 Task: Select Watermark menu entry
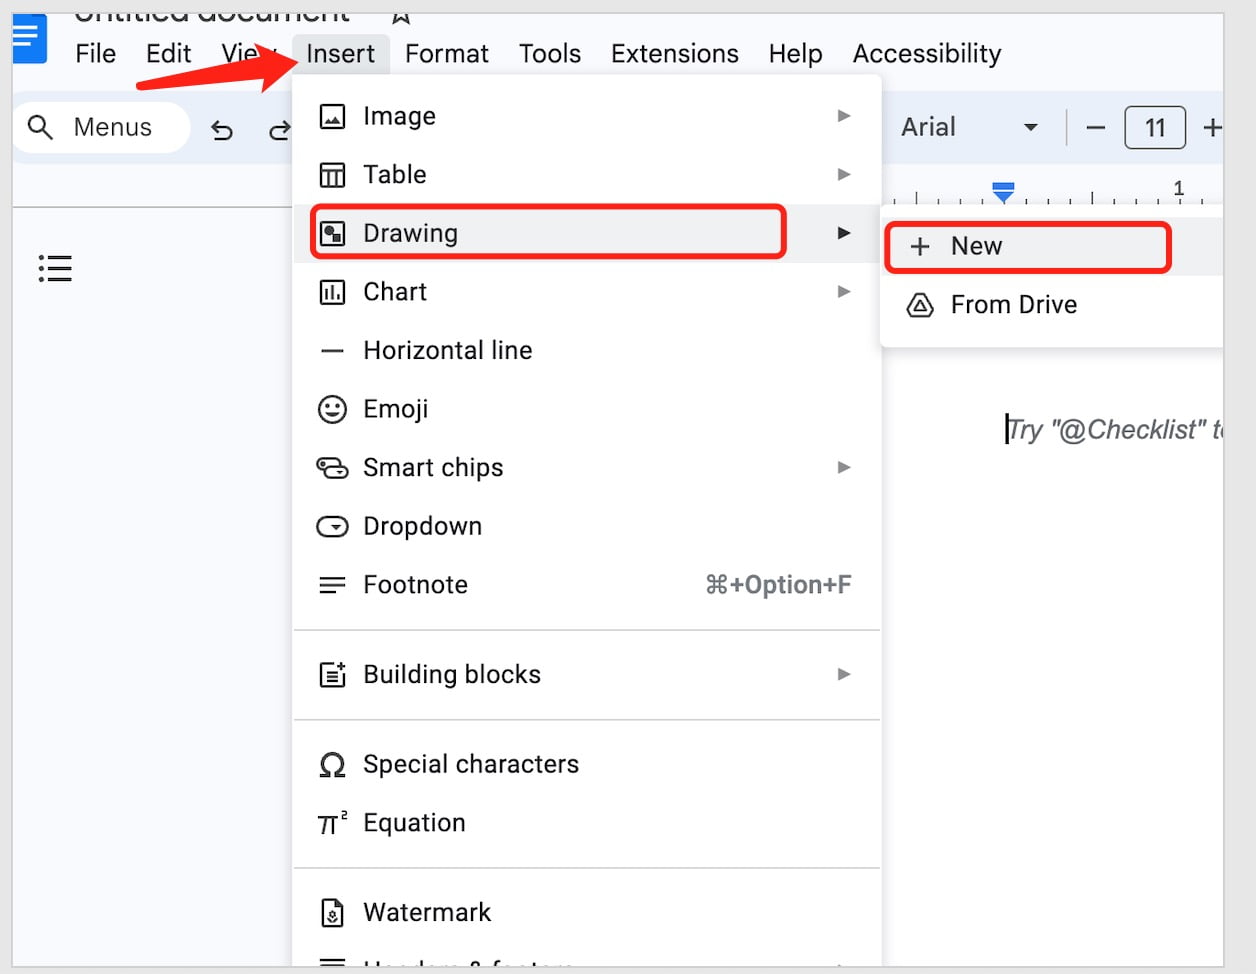tap(587, 913)
